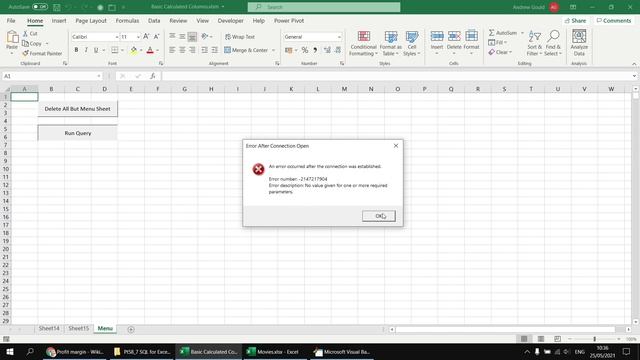Click the Format cells icon

471,37
